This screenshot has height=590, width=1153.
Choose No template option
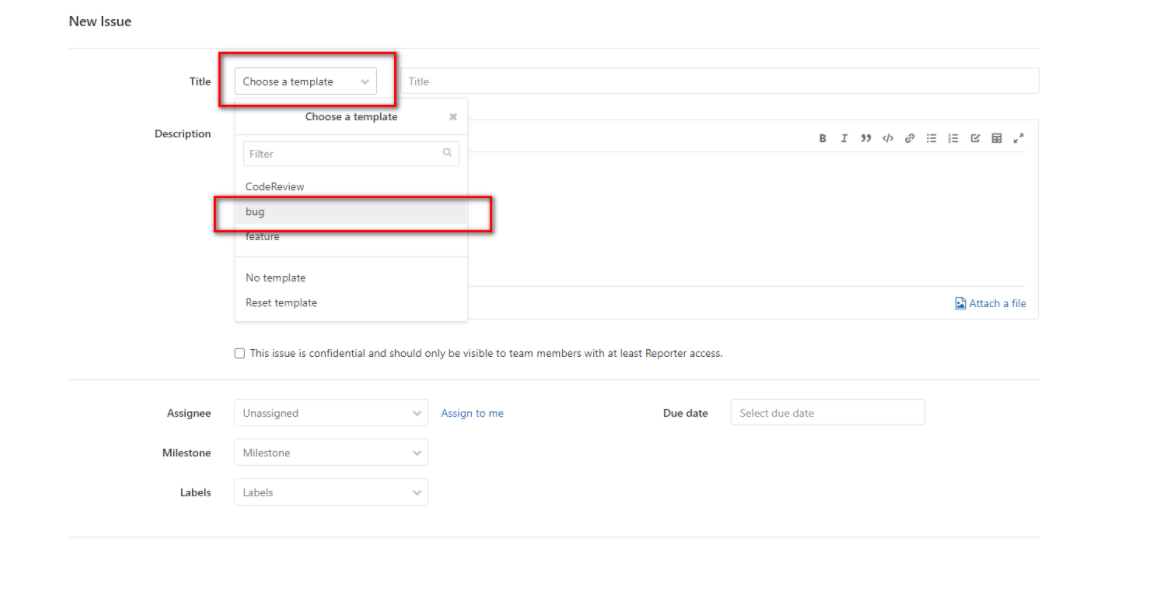(x=351, y=278)
